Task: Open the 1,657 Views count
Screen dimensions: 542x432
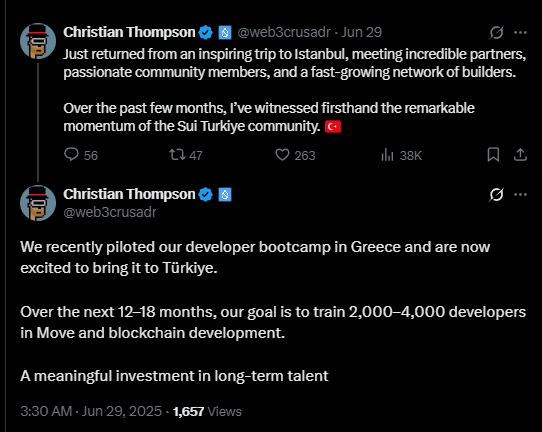Action: [x=207, y=411]
